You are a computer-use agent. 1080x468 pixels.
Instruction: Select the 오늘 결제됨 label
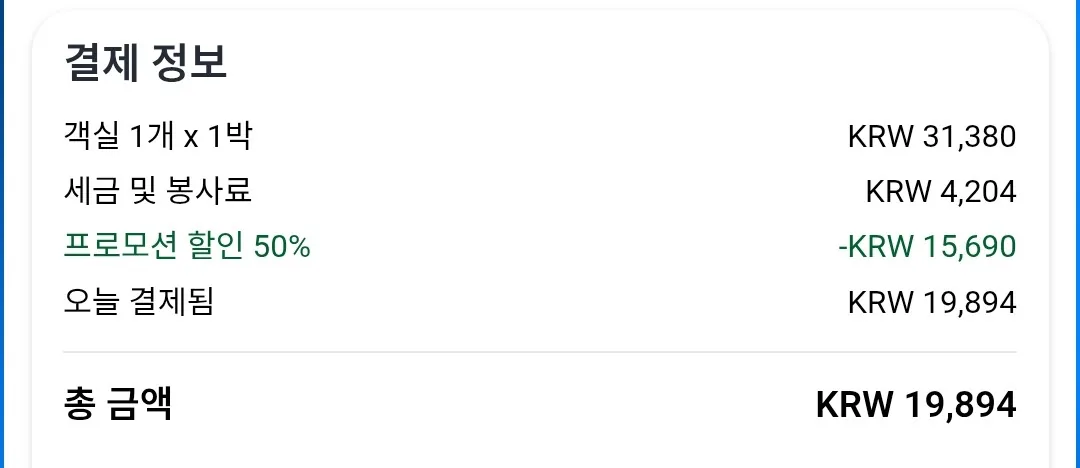click(138, 301)
